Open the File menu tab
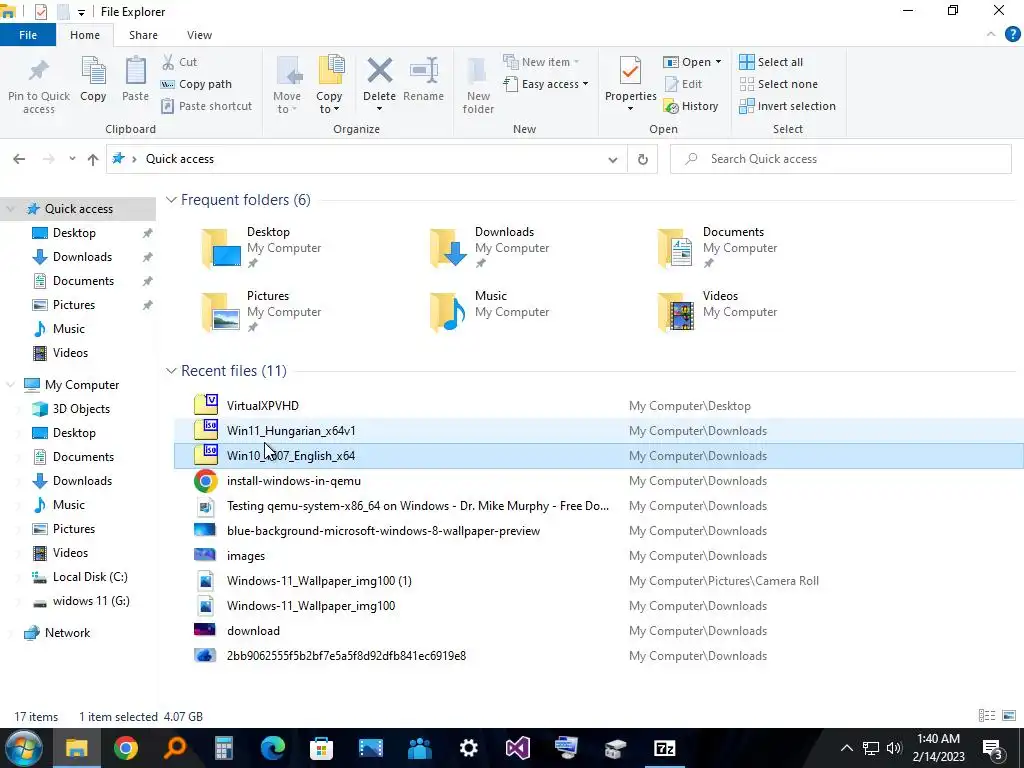The image size is (1024, 768). coord(28,35)
